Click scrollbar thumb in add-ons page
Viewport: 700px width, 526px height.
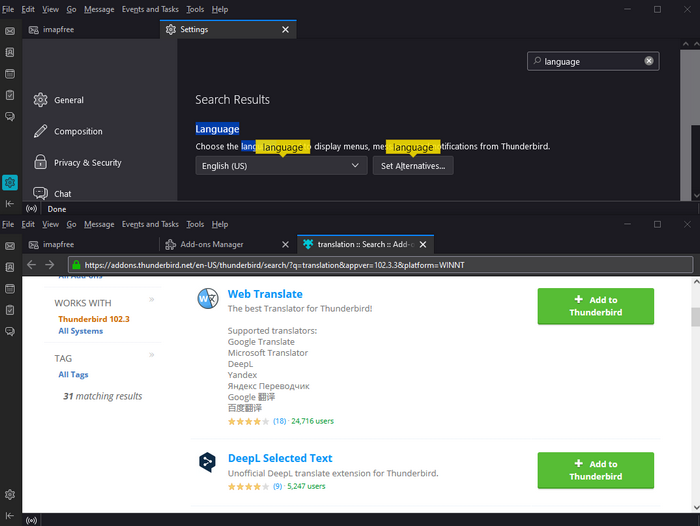[x=696, y=317]
